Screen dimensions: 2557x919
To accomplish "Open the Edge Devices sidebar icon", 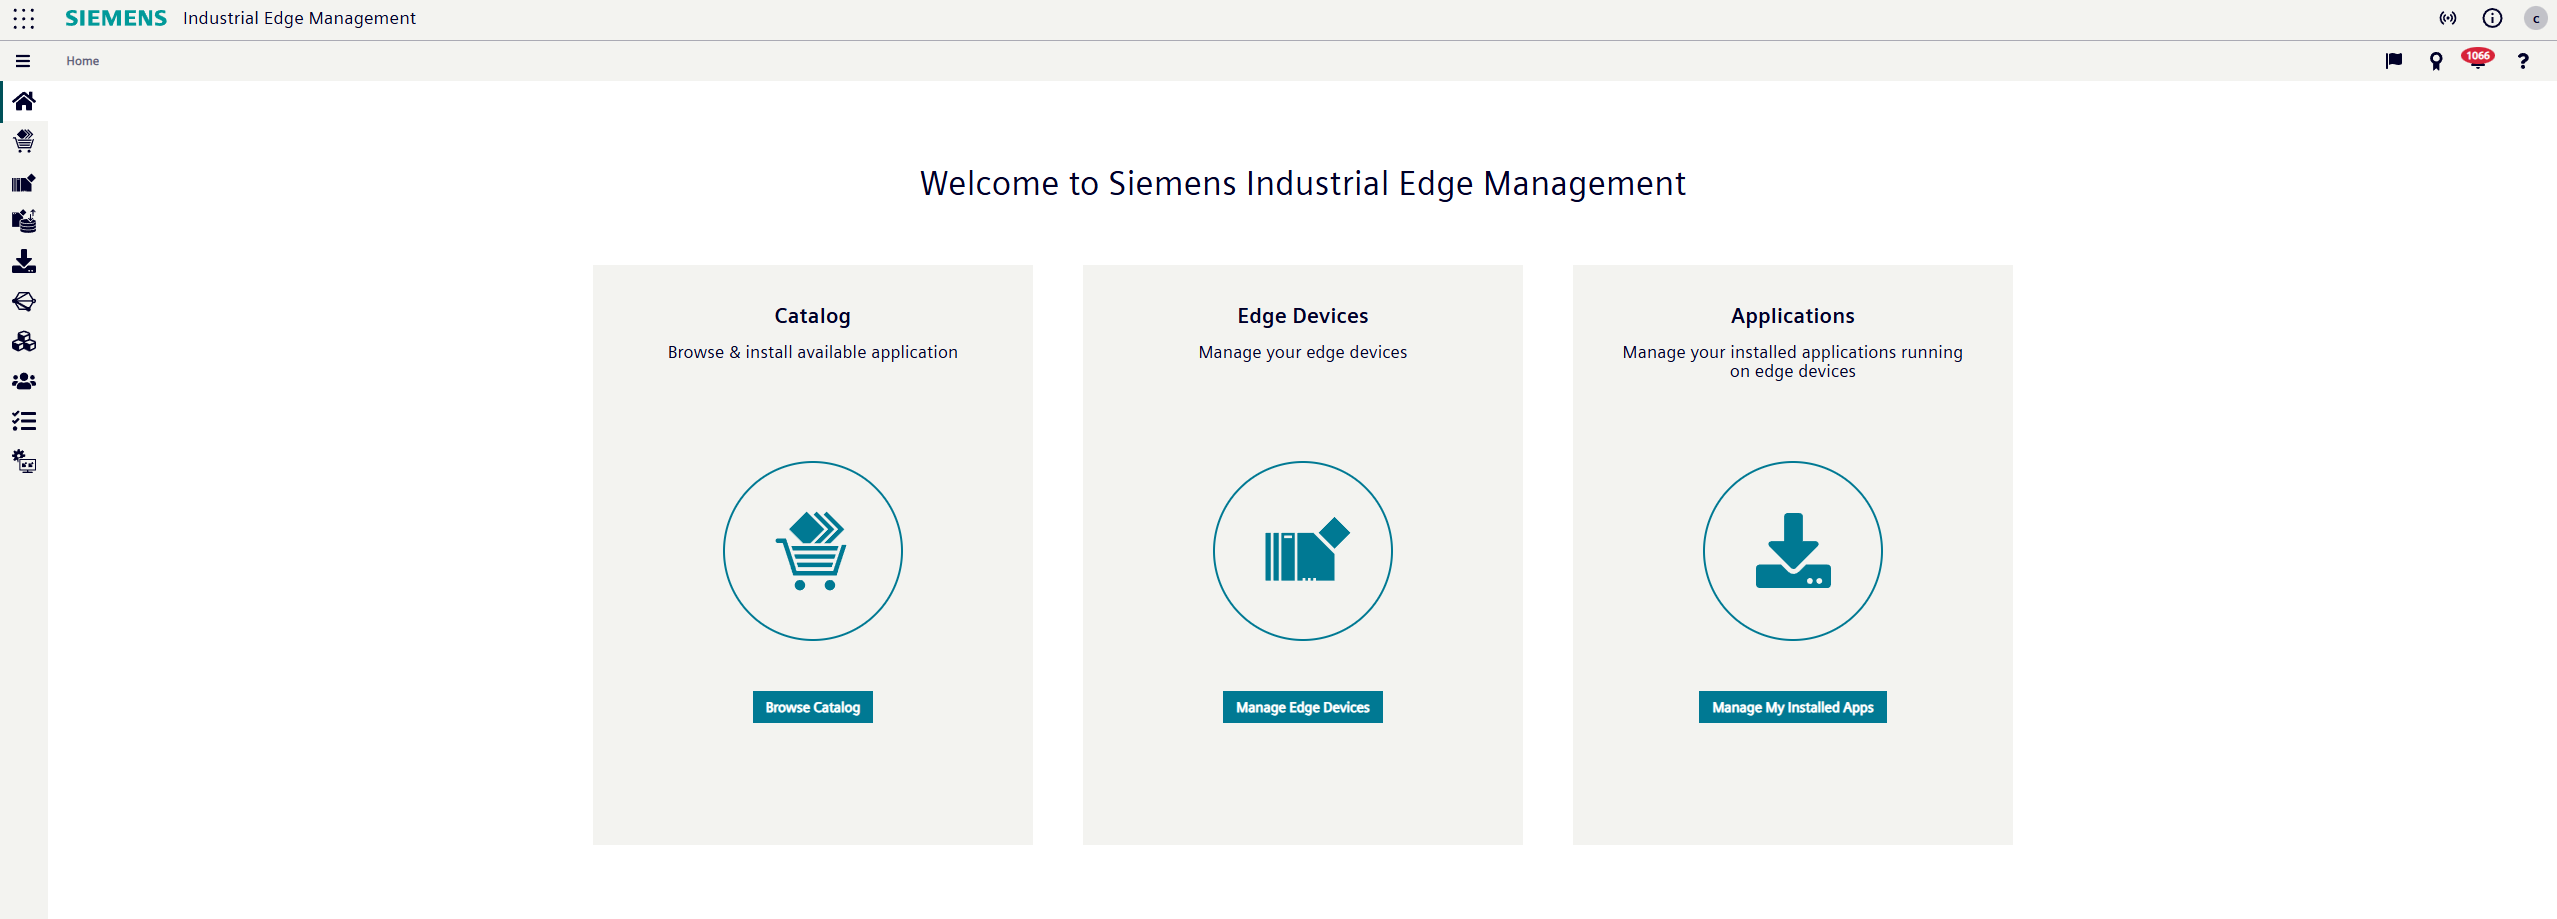I will (24, 183).
